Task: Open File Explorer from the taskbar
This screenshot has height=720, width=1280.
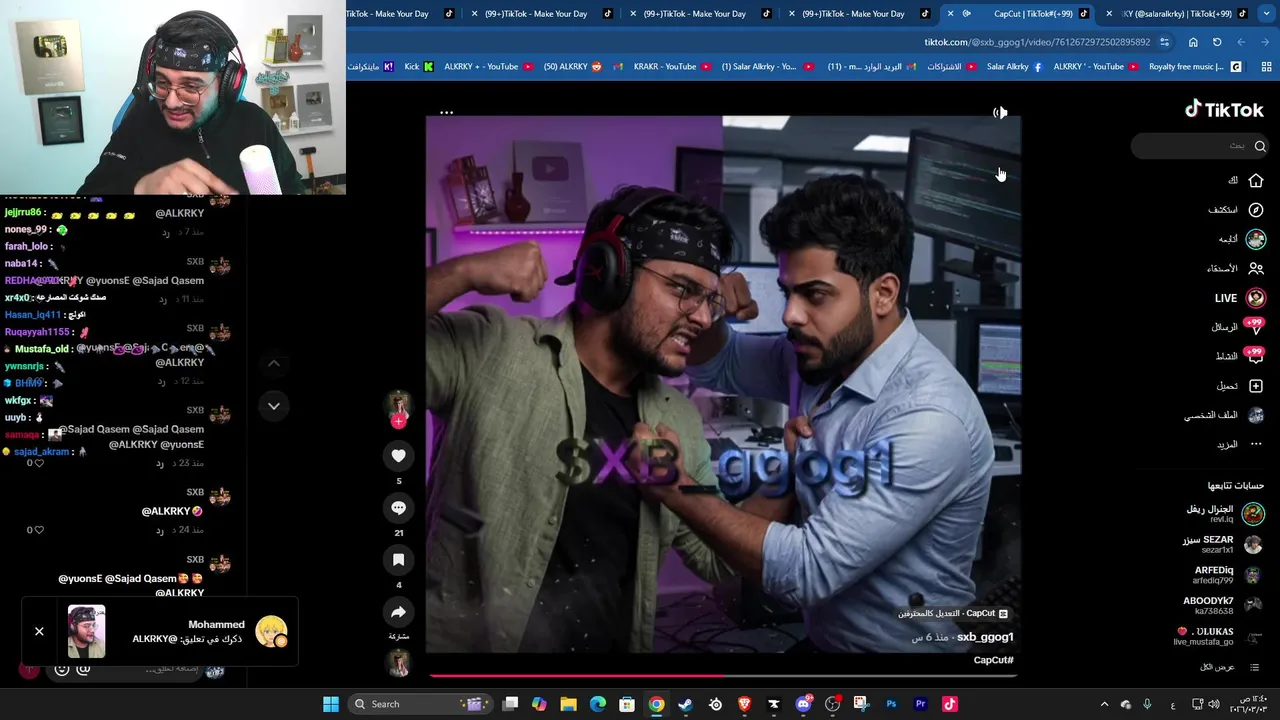Action: click(568, 704)
